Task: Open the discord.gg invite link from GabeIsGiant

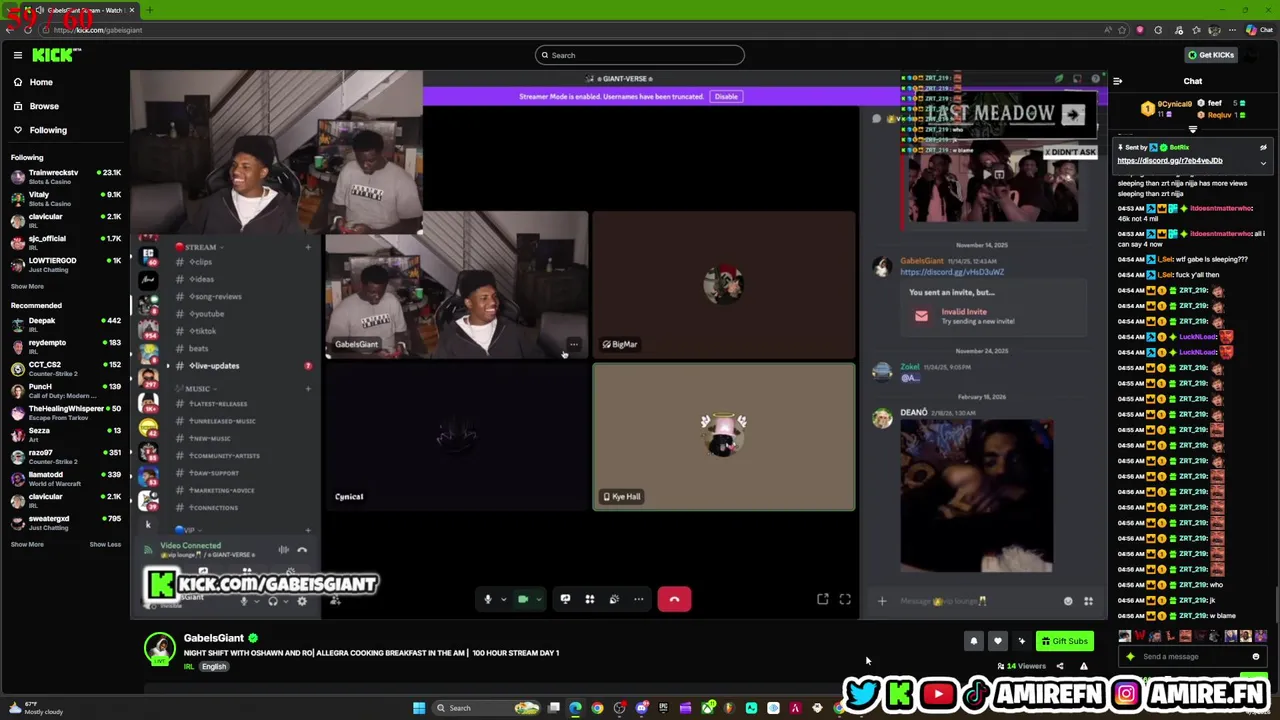Action: [x=952, y=272]
